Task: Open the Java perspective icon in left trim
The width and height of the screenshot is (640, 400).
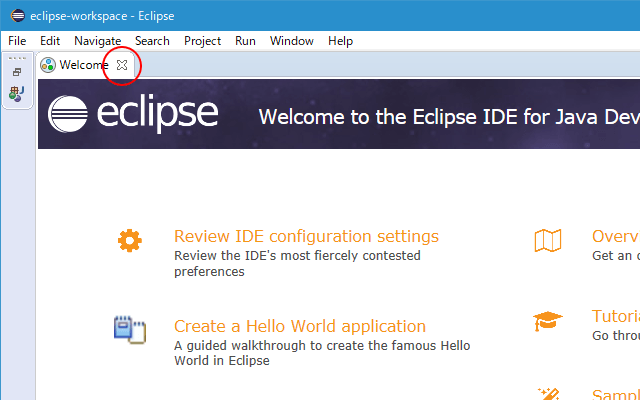Action: 17,94
